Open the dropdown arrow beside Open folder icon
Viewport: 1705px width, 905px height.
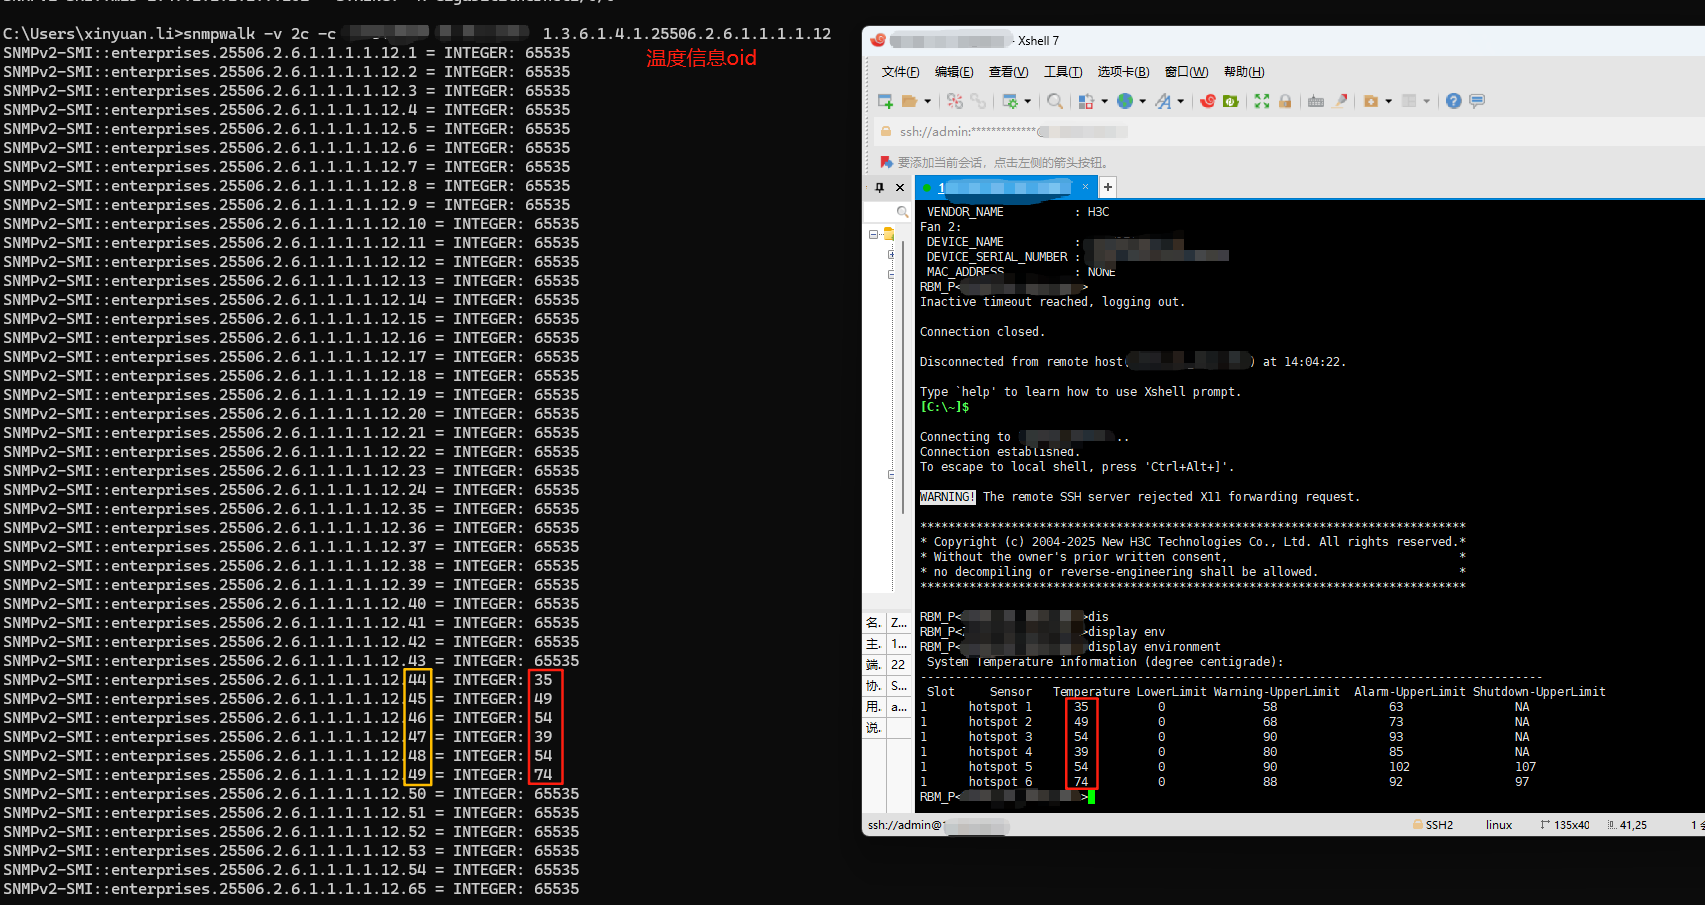click(927, 101)
